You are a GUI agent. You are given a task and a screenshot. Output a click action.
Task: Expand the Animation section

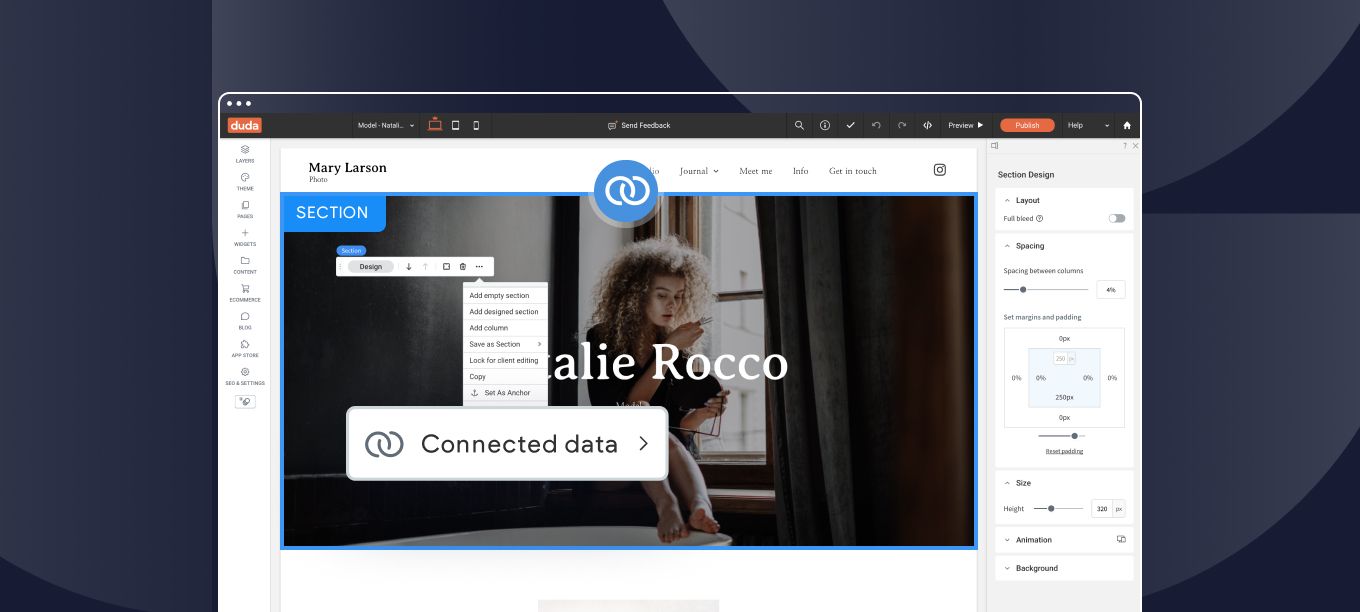[x=1033, y=540]
